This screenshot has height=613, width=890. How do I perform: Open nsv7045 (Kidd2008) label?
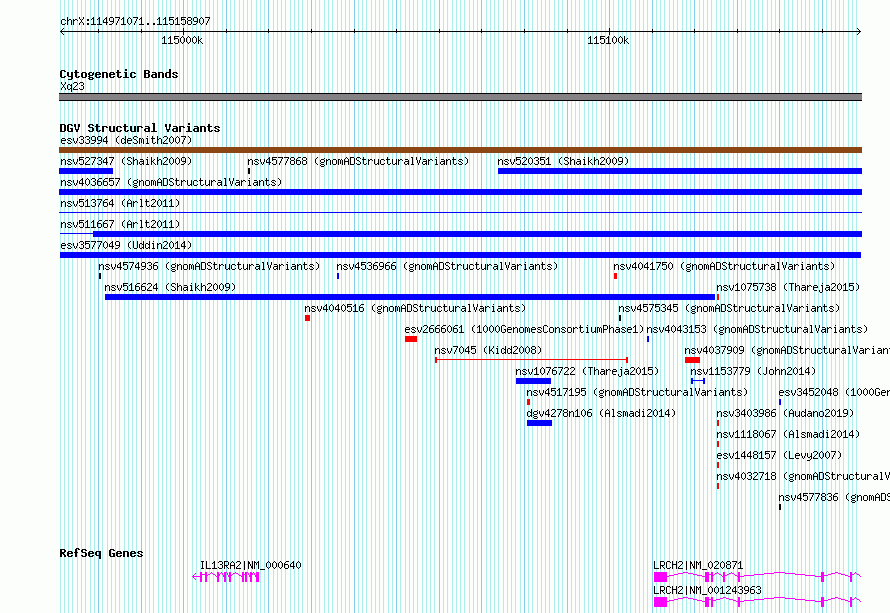[x=488, y=350]
